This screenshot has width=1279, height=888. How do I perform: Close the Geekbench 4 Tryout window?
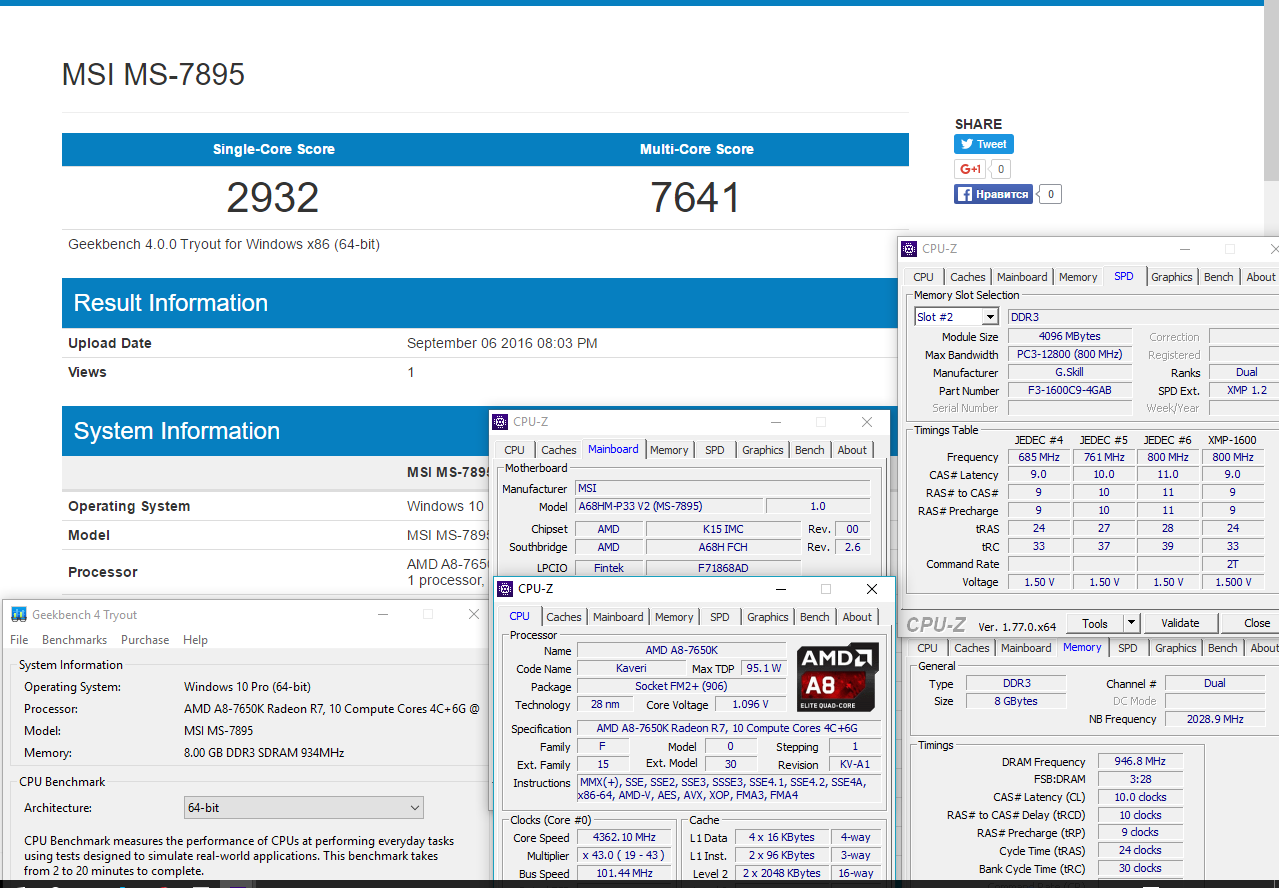(474, 614)
